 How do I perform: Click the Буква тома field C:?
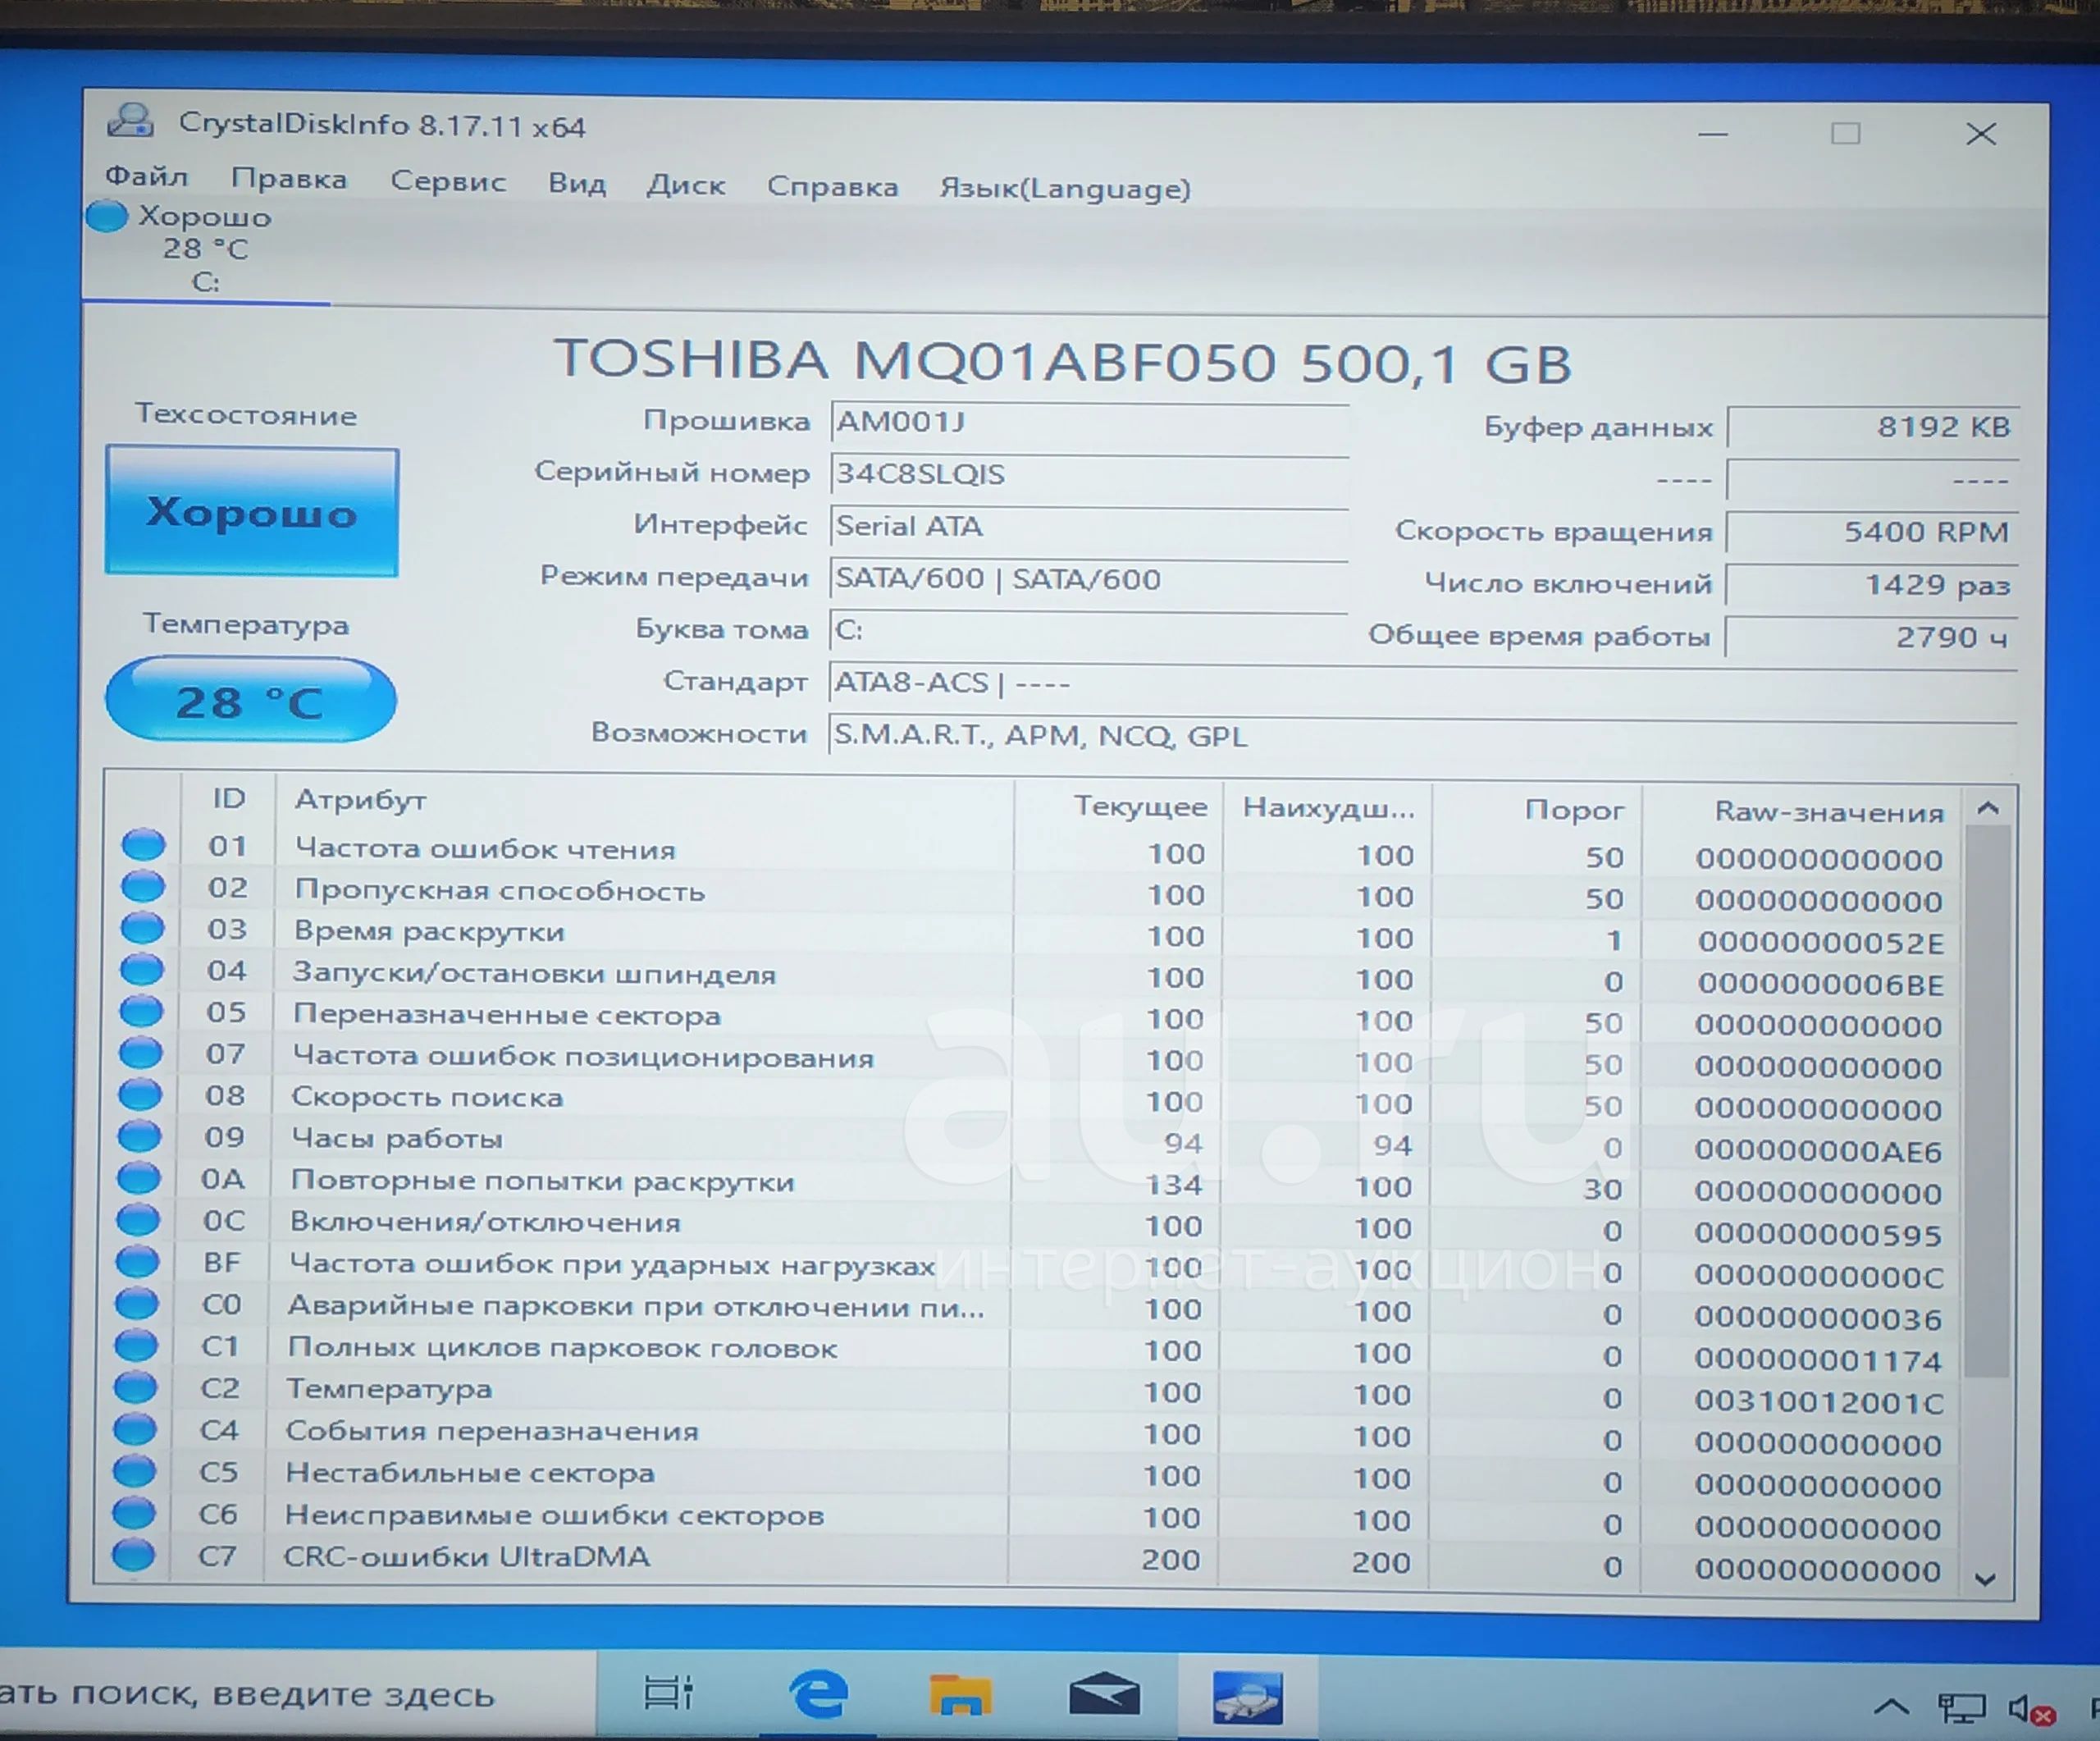(x=1089, y=631)
